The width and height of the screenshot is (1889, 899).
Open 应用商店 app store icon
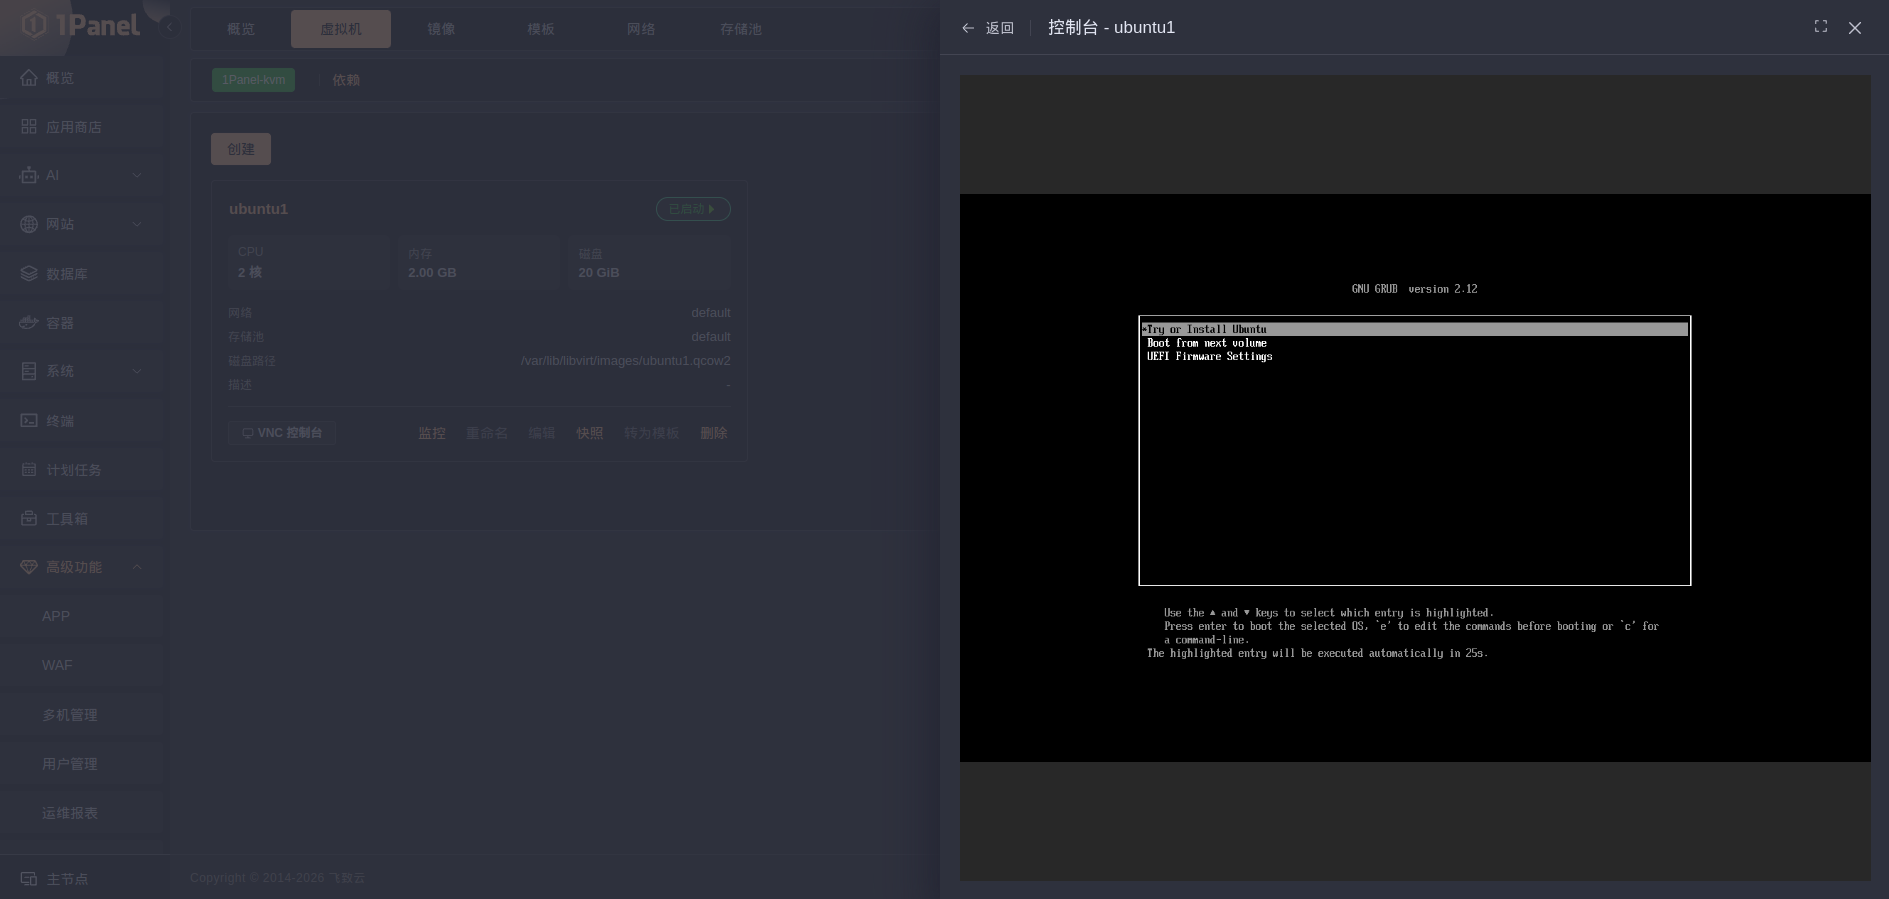click(x=29, y=127)
